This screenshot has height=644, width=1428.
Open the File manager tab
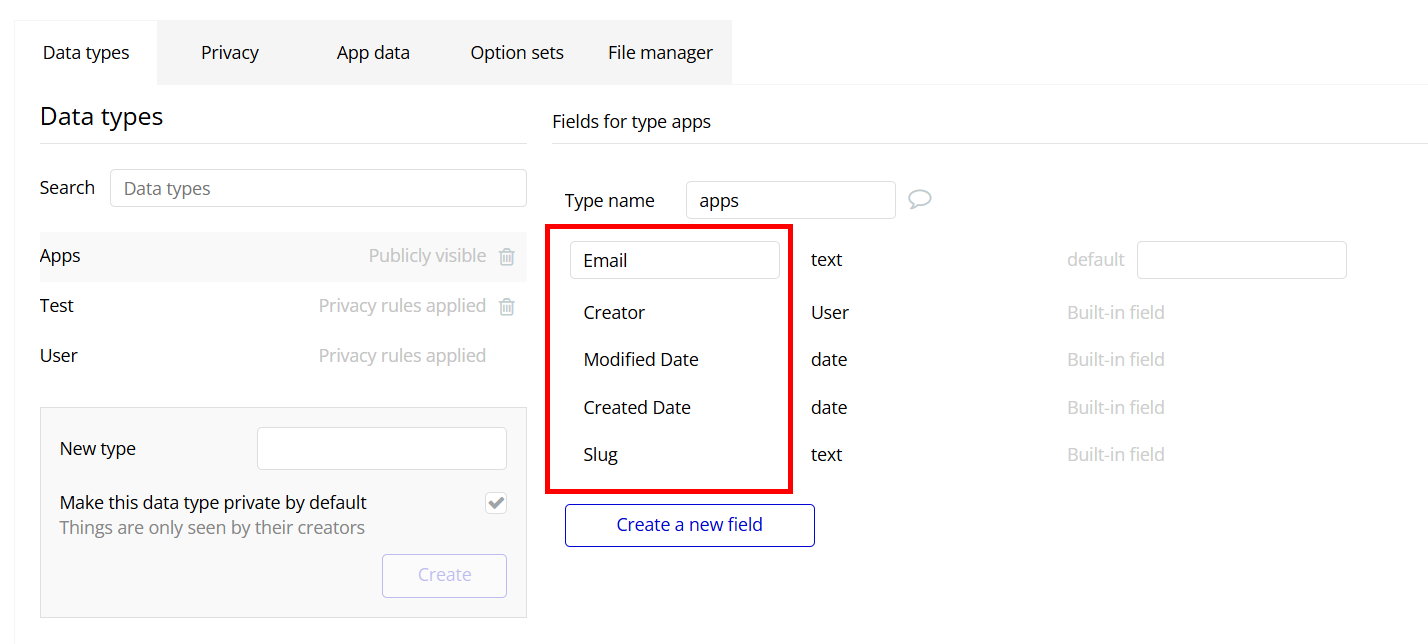coord(660,53)
